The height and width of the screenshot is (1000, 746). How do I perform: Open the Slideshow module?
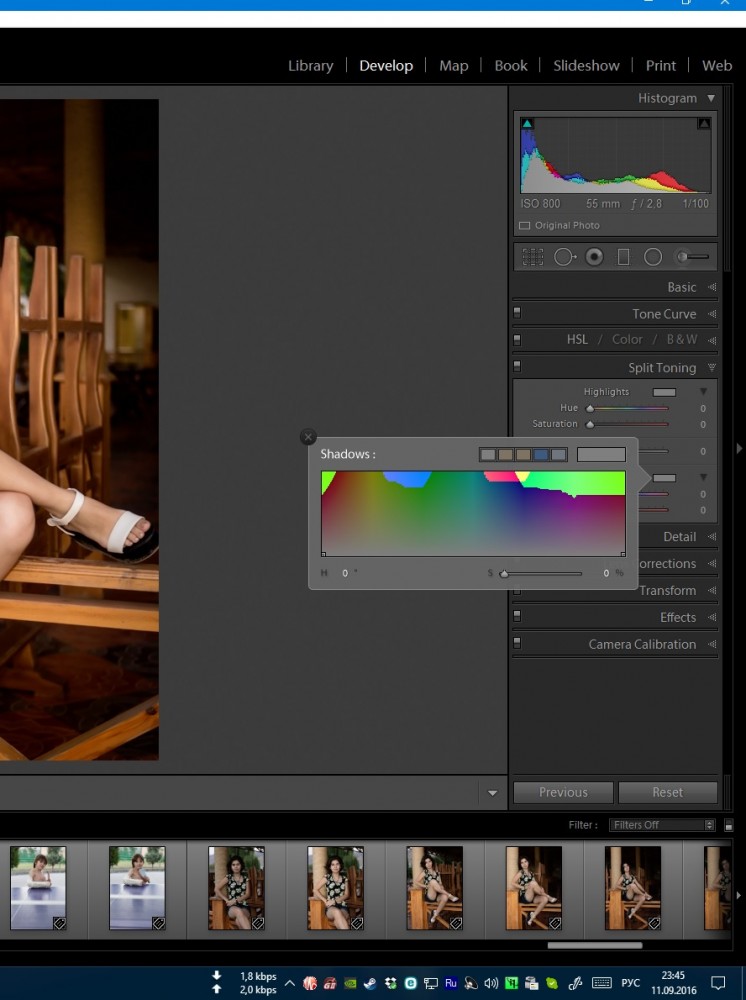point(586,65)
